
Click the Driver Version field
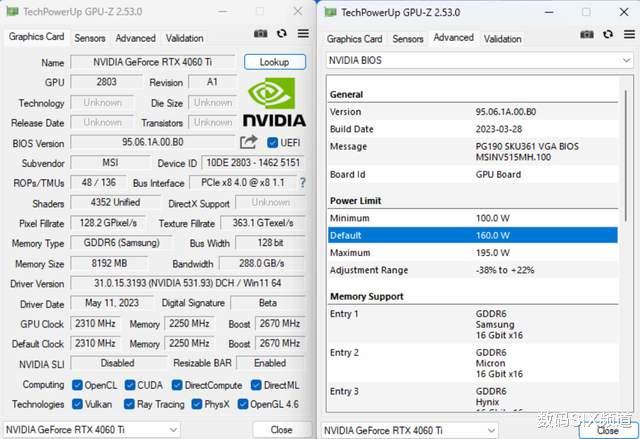[188, 283]
